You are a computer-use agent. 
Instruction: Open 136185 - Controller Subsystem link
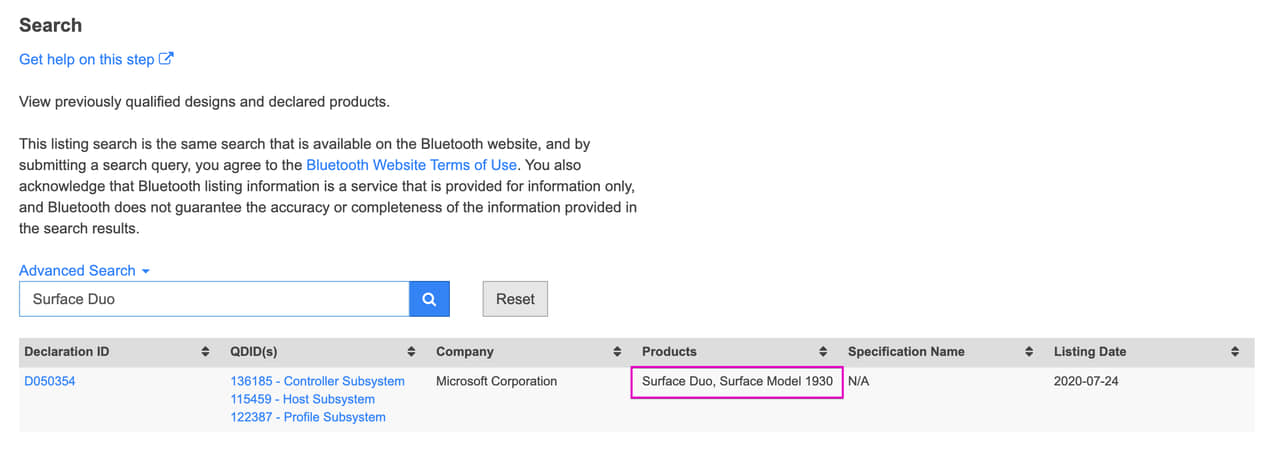317,381
